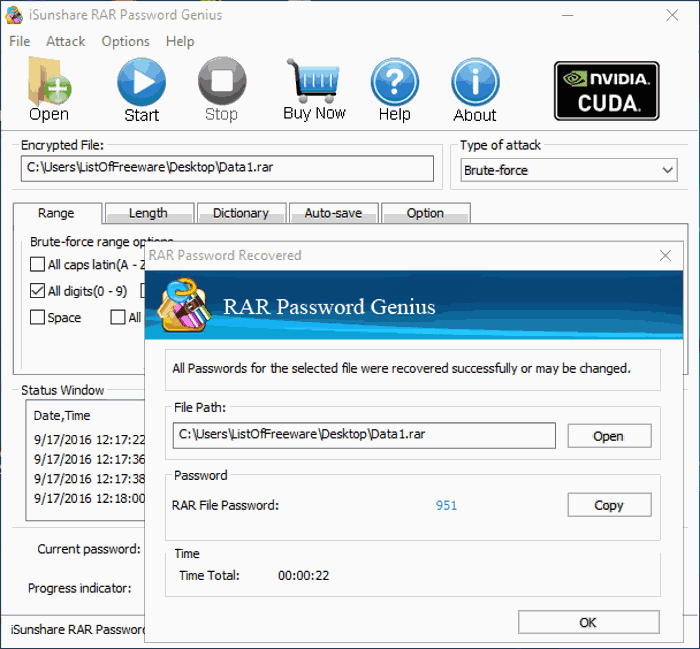Screen dimensions: 700x649
Task: Open the Help menu
Action: (180, 42)
